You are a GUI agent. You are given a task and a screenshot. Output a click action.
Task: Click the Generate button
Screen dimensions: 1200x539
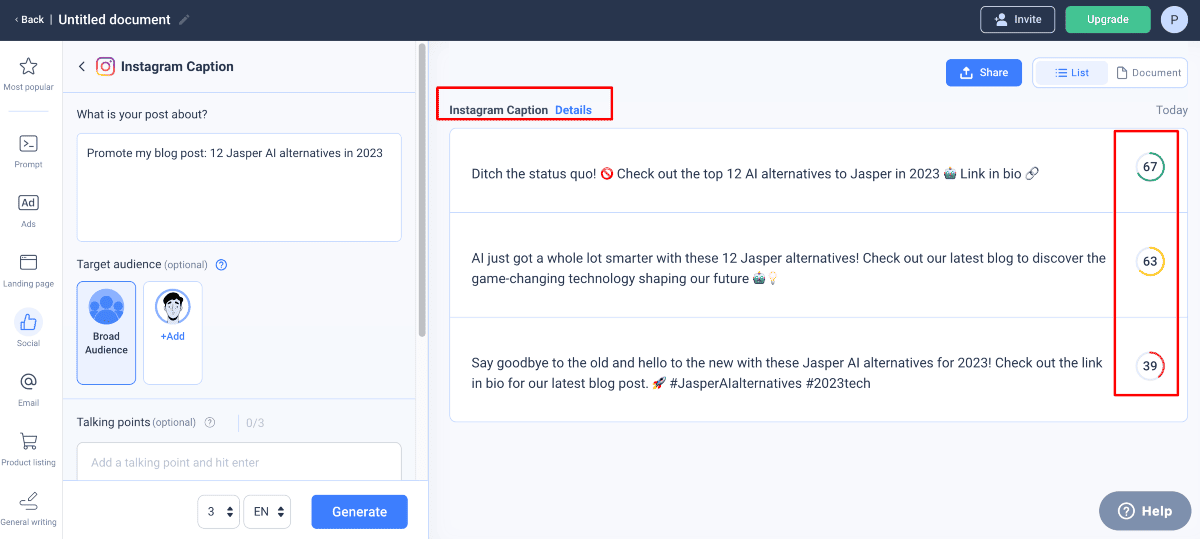click(359, 511)
